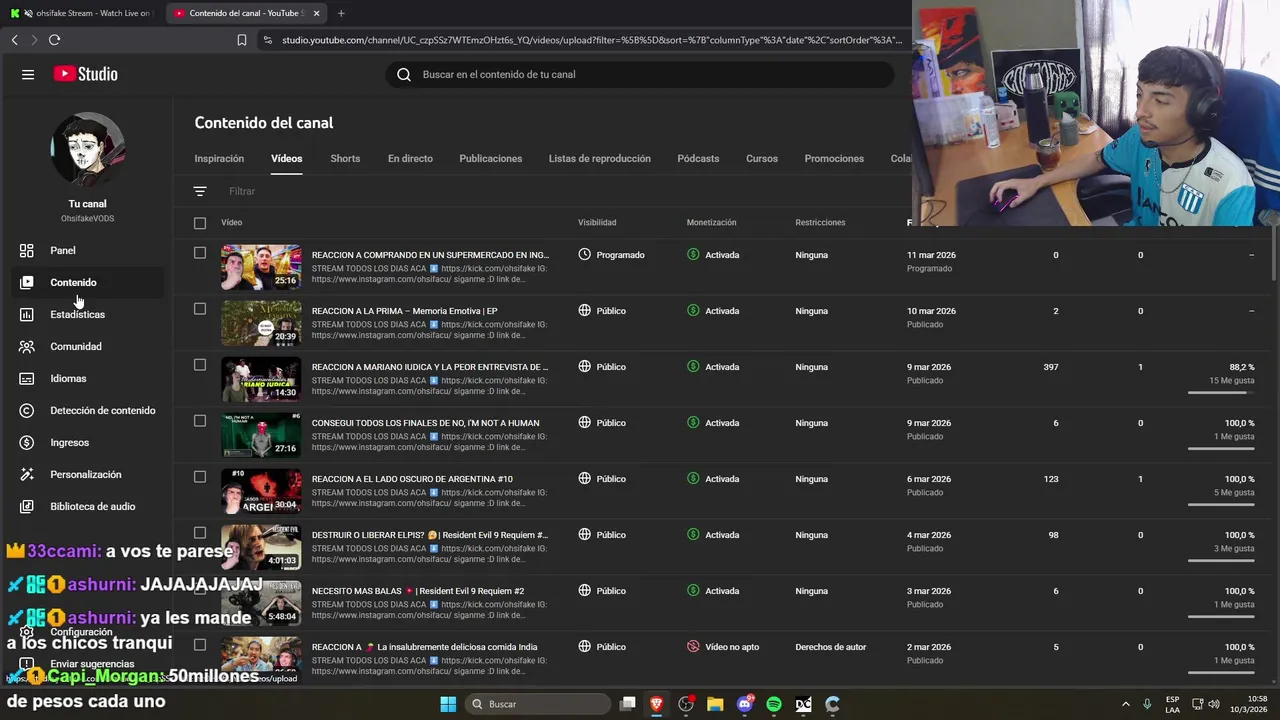Switch to the Inspiración tab
The height and width of the screenshot is (720, 1280).
pyautogui.click(x=219, y=158)
